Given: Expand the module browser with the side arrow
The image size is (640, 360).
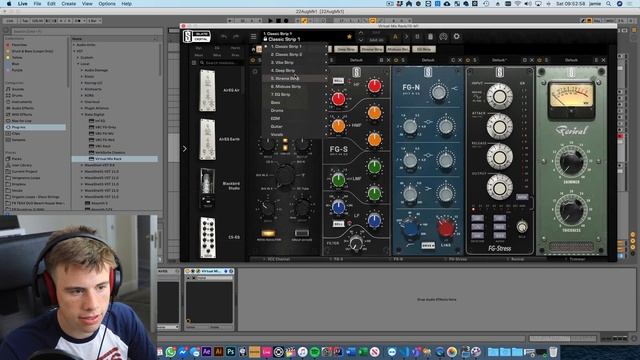Looking at the screenshot, I should click(x=184, y=149).
